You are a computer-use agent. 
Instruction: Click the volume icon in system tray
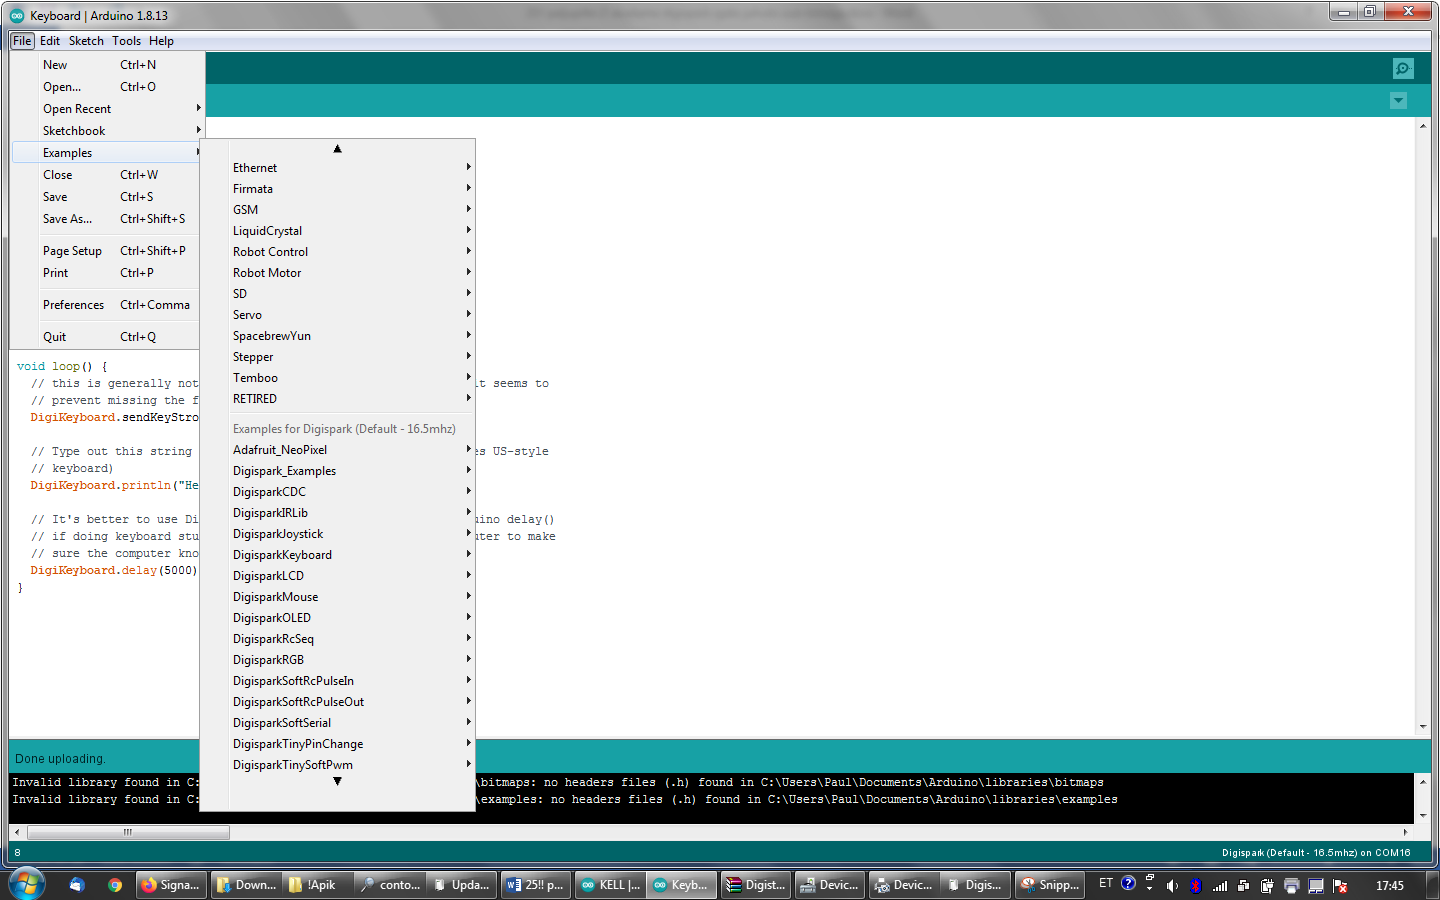coord(1172,885)
